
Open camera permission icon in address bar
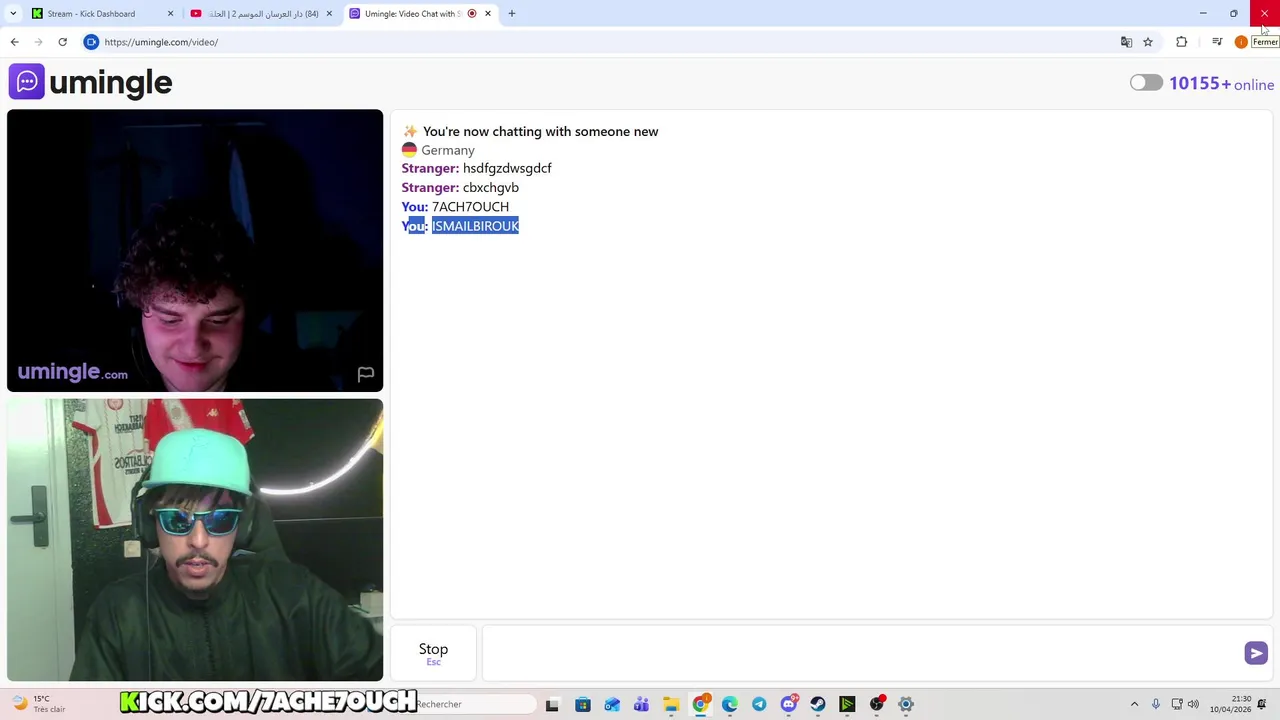click(x=91, y=42)
